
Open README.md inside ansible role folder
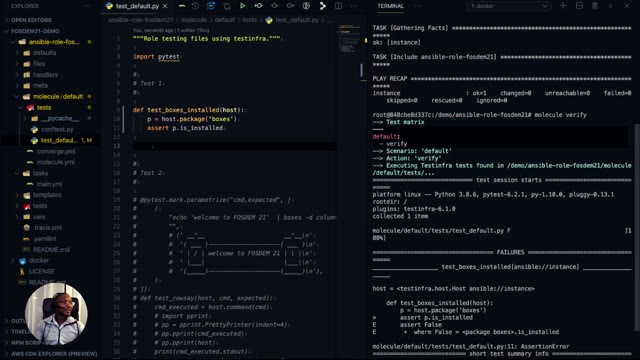click(51, 249)
